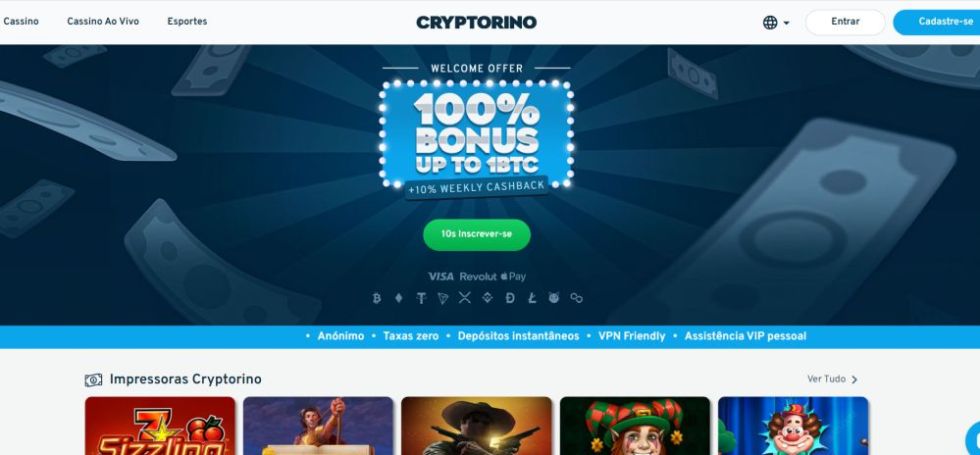Image resolution: width=980 pixels, height=455 pixels.
Task: Click the banknote icon beside Impressoras Cryptorino
Action: point(93,379)
